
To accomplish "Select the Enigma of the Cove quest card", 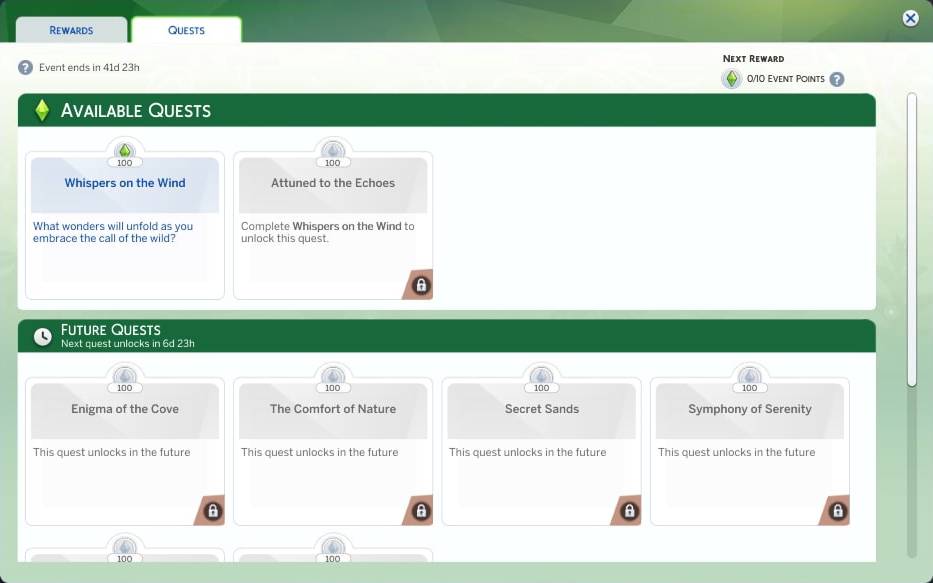I will (x=125, y=452).
